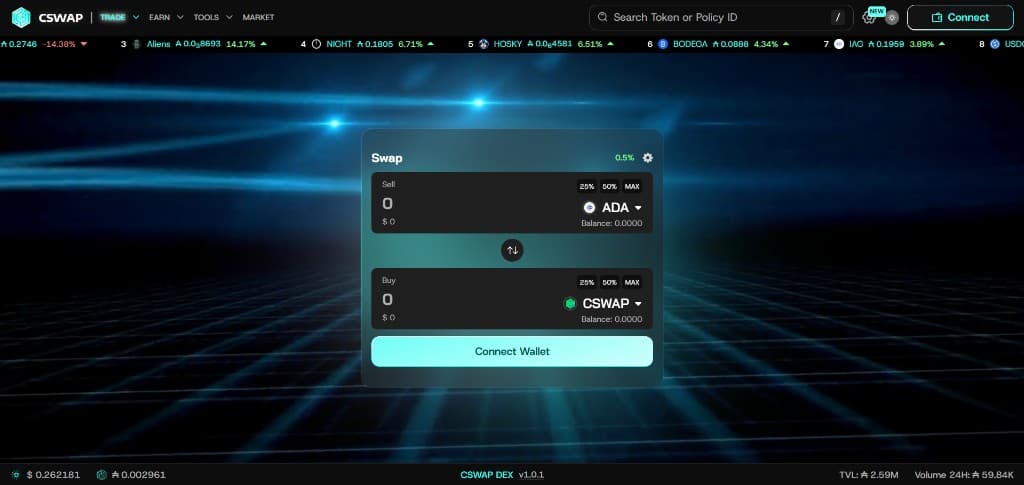The width and height of the screenshot is (1024, 485).
Task: Click the Aliens token icon in ticker
Action: coord(136,44)
